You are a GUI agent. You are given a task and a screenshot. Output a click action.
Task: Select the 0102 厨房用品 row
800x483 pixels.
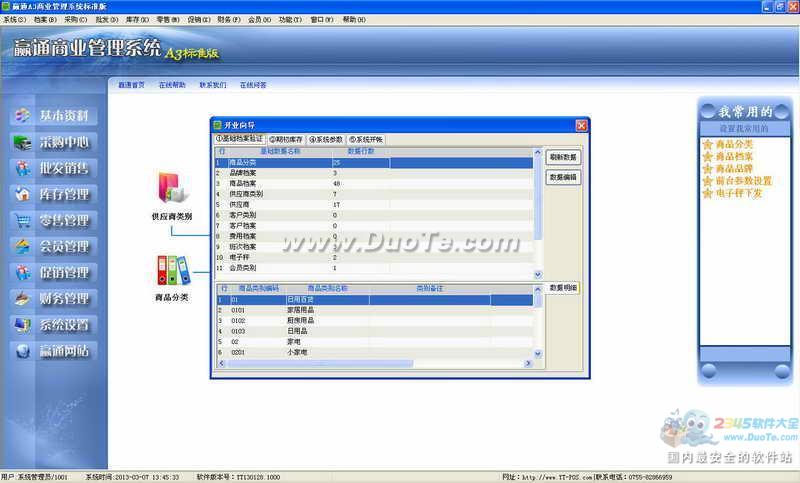click(x=375, y=321)
